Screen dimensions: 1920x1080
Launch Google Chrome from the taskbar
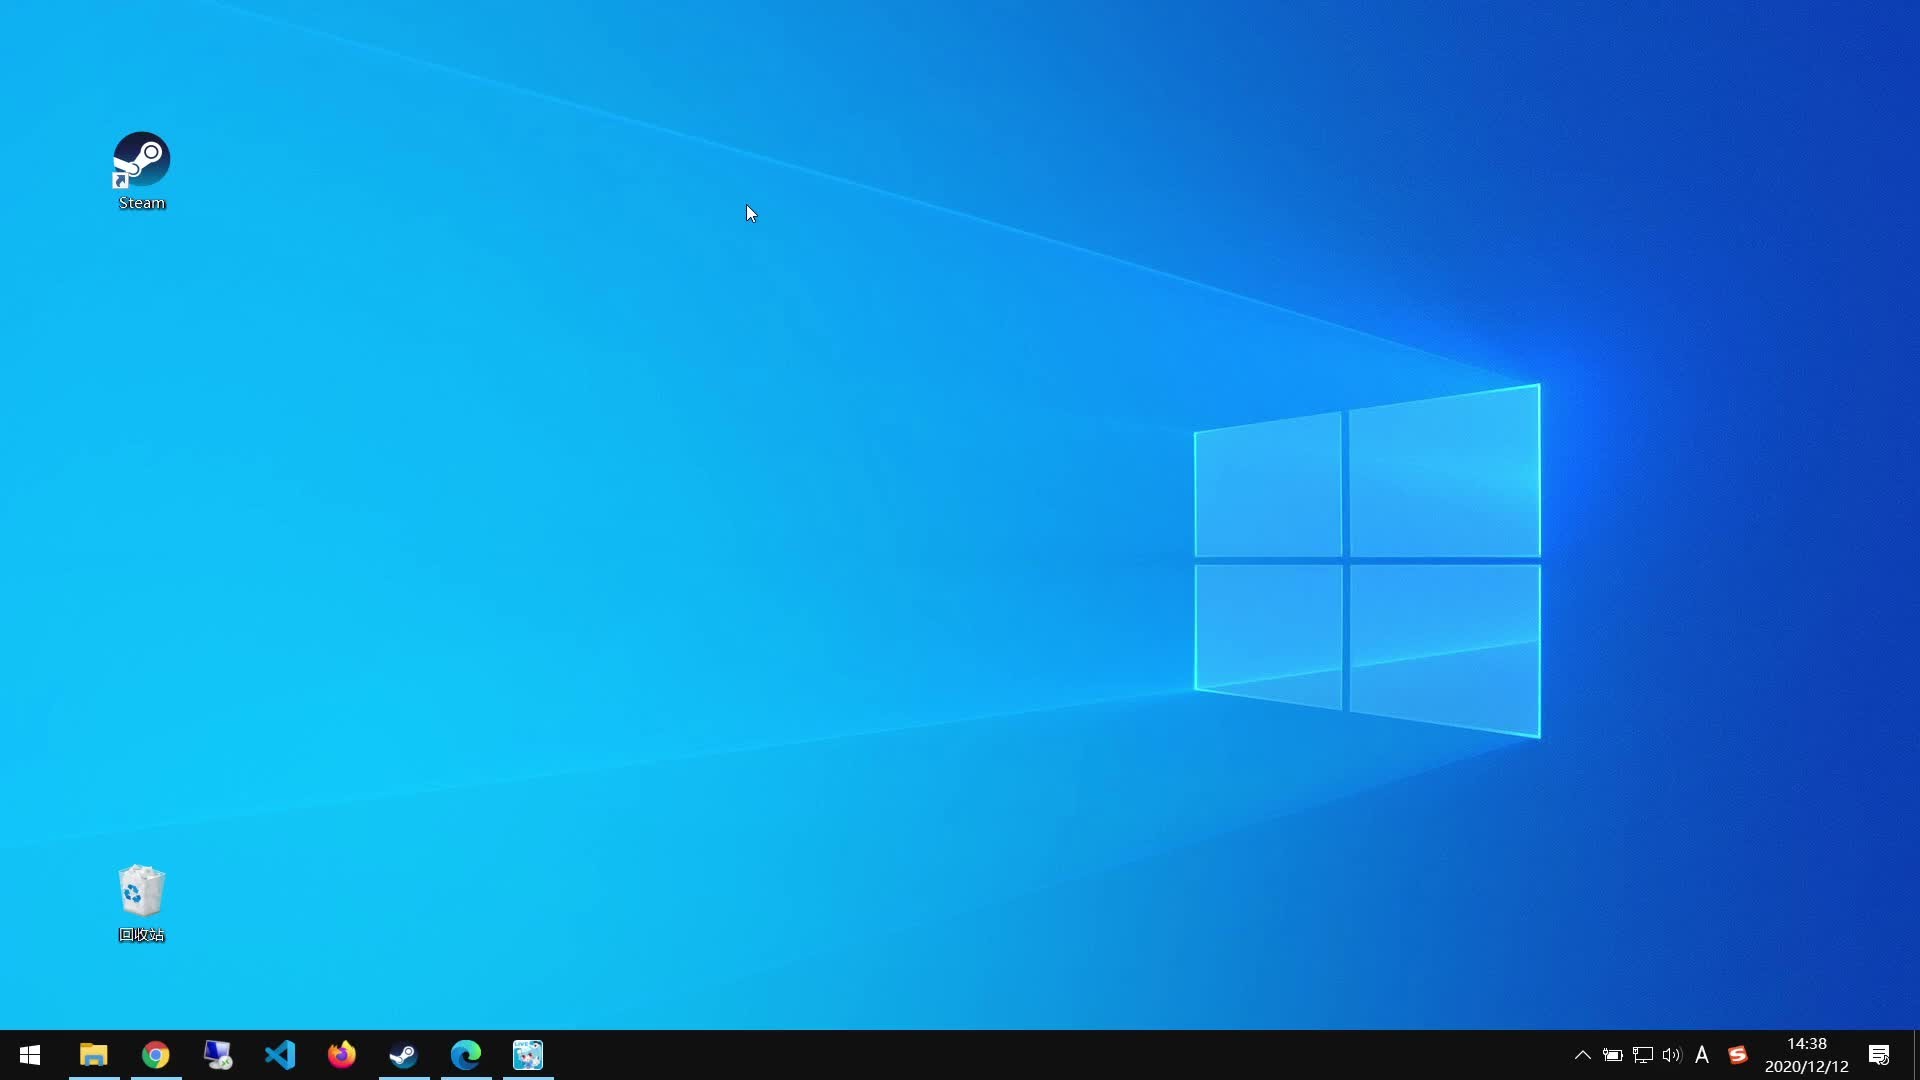(156, 1055)
